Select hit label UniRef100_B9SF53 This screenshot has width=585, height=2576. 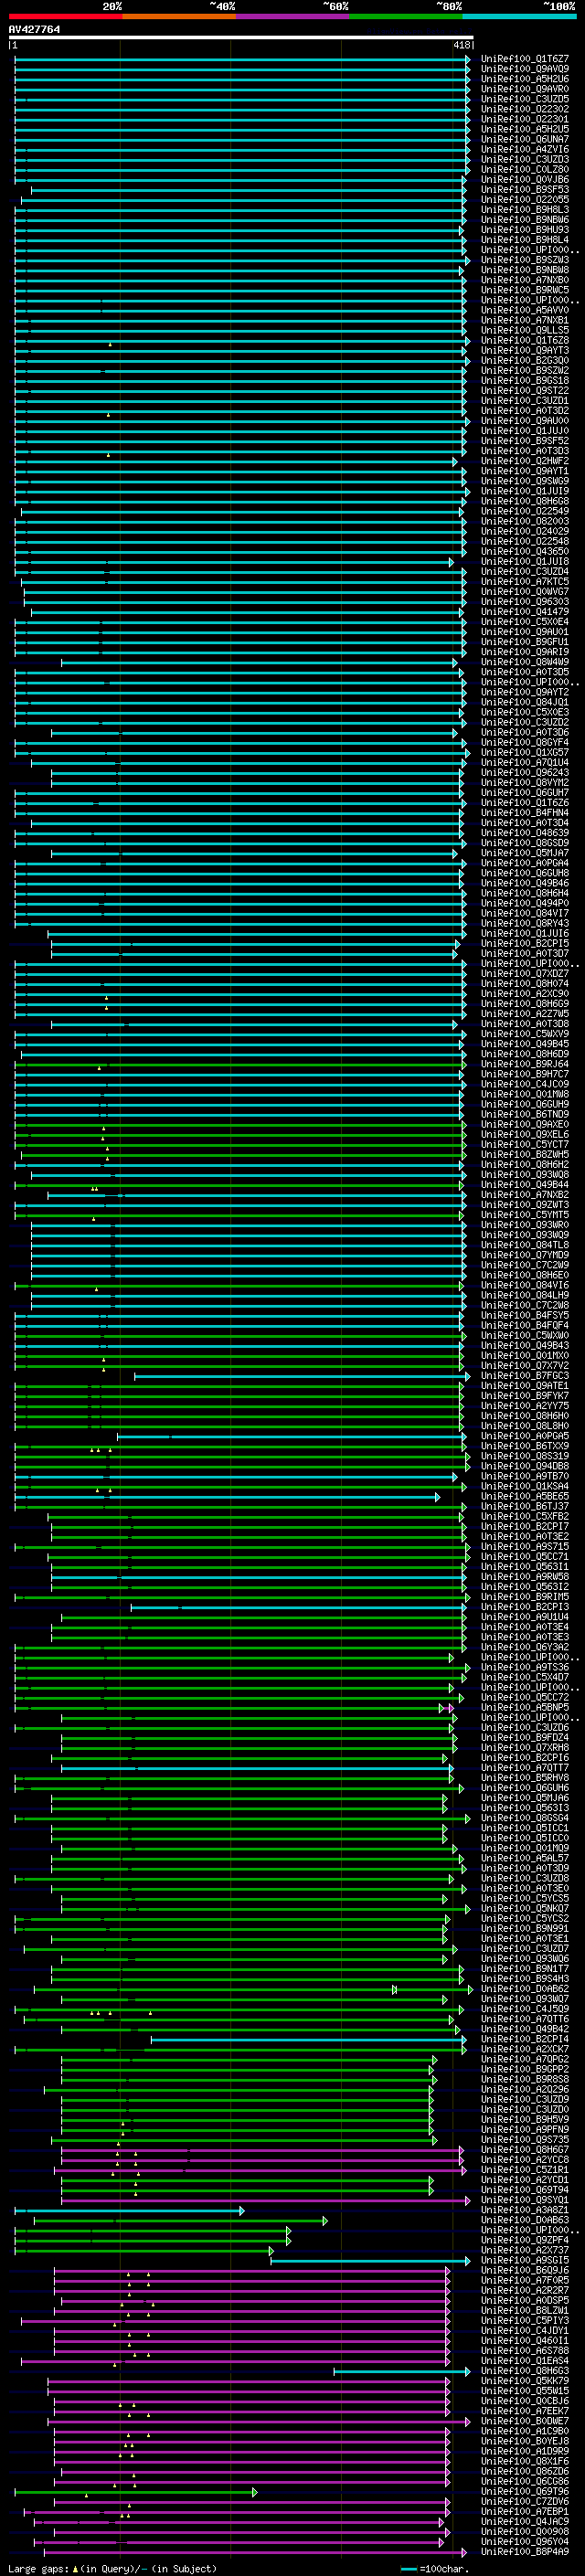pos(524,190)
